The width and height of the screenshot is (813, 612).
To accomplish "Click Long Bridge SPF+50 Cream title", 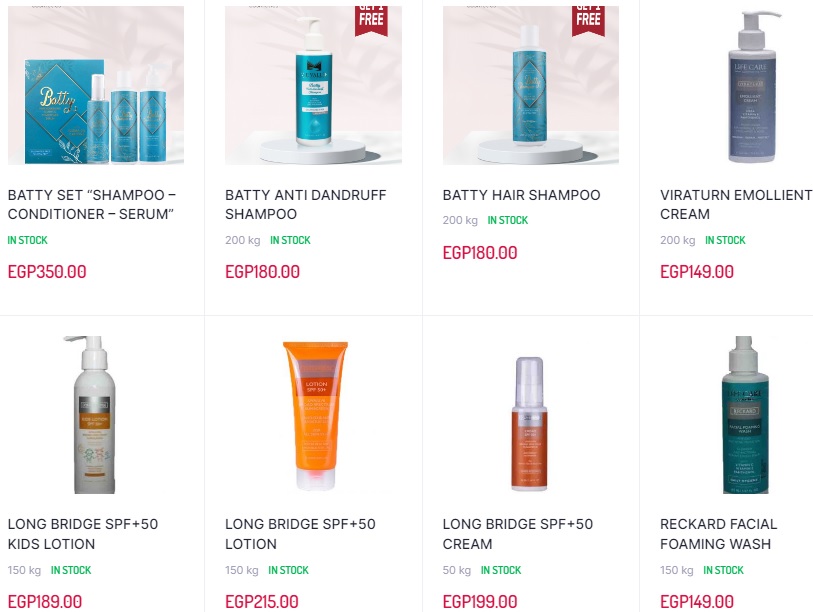I will point(518,534).
